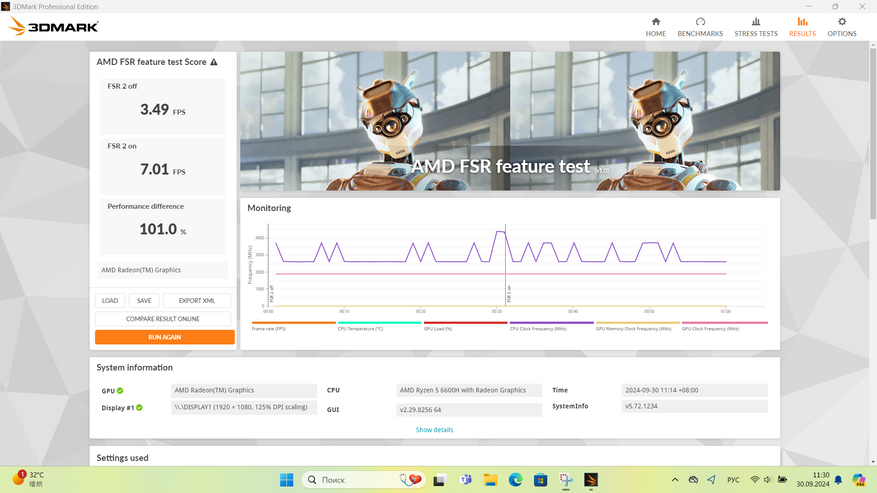Open Microsoft Store from taskbar
Viewport: 877px width, 493px height.
click(540, 480)
